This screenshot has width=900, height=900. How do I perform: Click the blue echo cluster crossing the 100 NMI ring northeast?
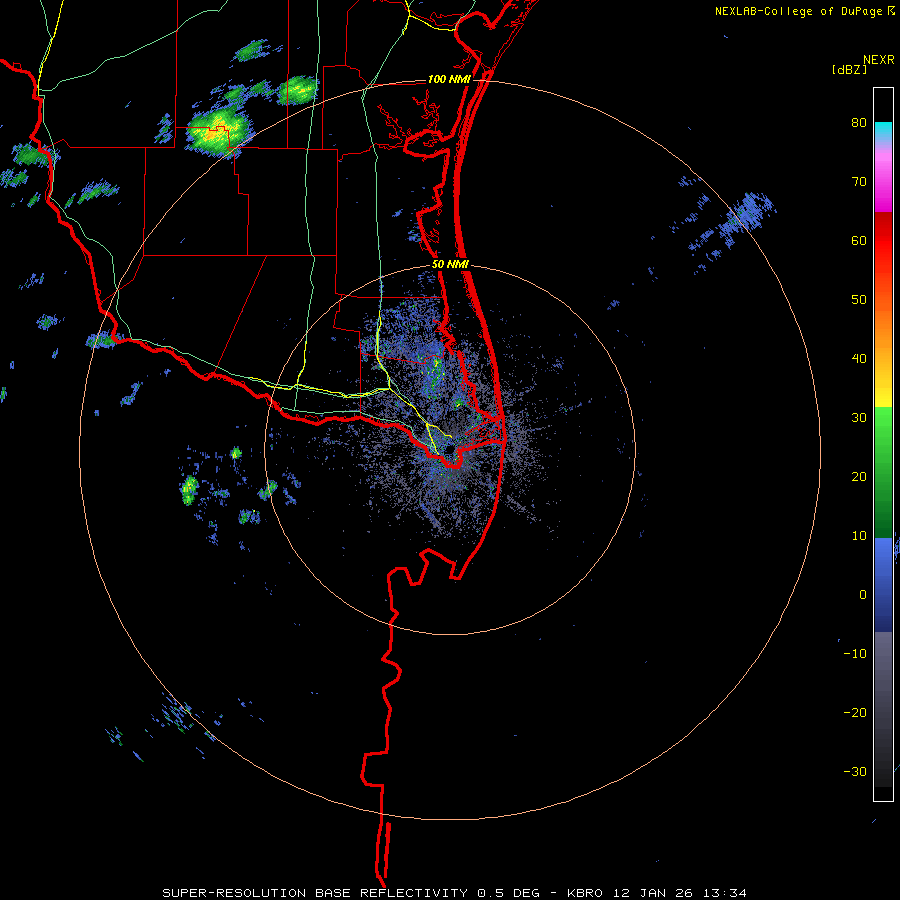coord(746,212)
